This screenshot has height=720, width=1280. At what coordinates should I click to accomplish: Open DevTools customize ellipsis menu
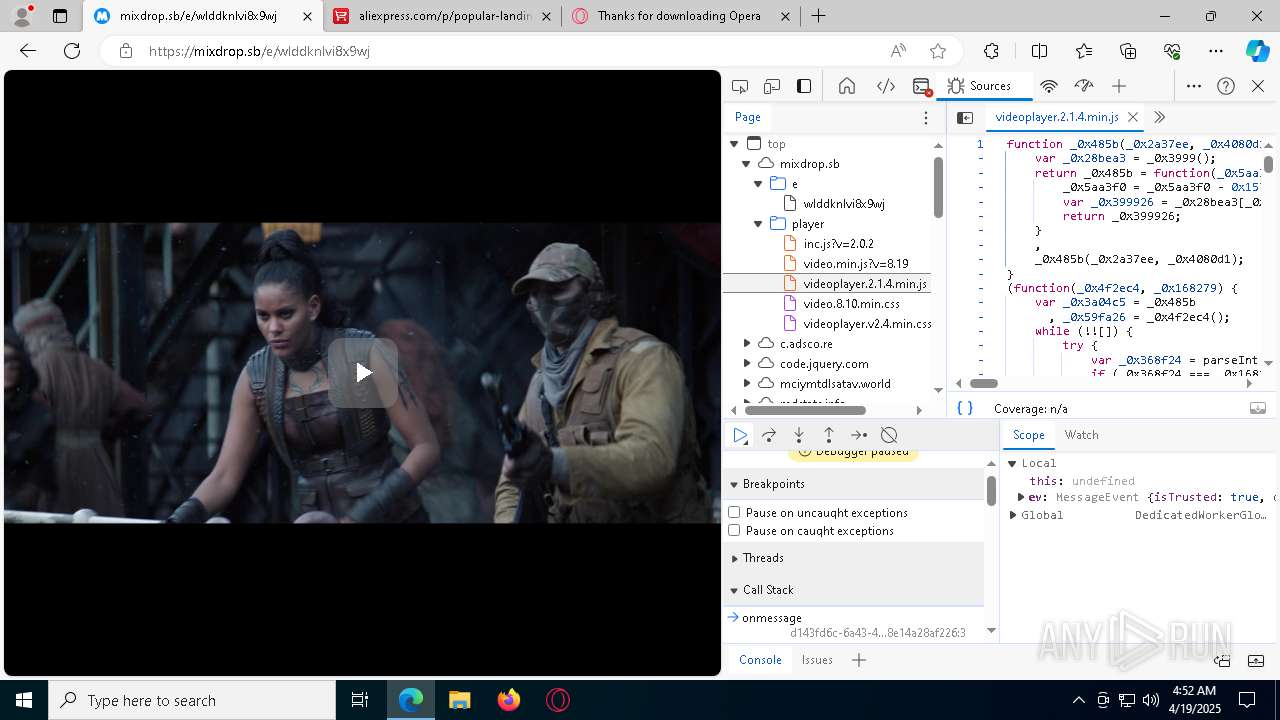[1194, 86]
